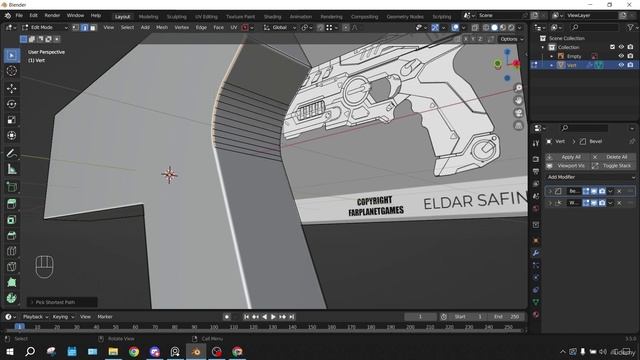
Task: Click the Viewport Vis button
Action: point(567,166)
